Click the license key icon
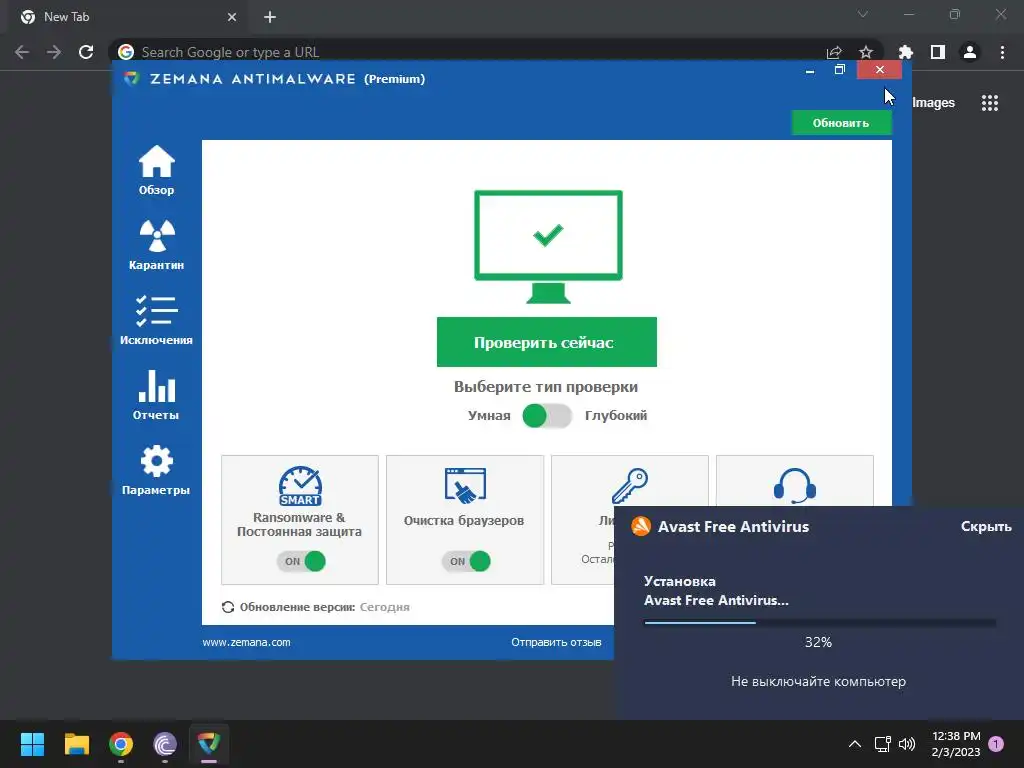 pyautogui.click(x=630, y=486)
